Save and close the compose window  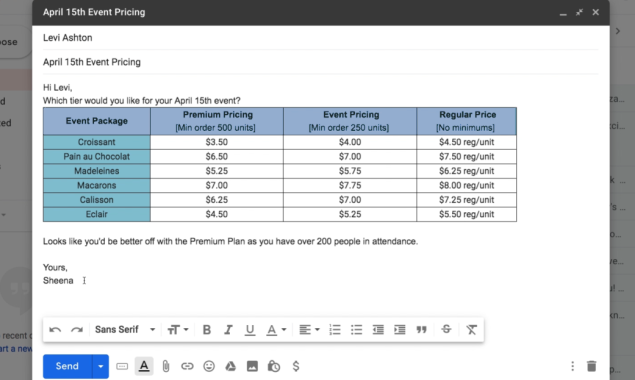(595, 12)
